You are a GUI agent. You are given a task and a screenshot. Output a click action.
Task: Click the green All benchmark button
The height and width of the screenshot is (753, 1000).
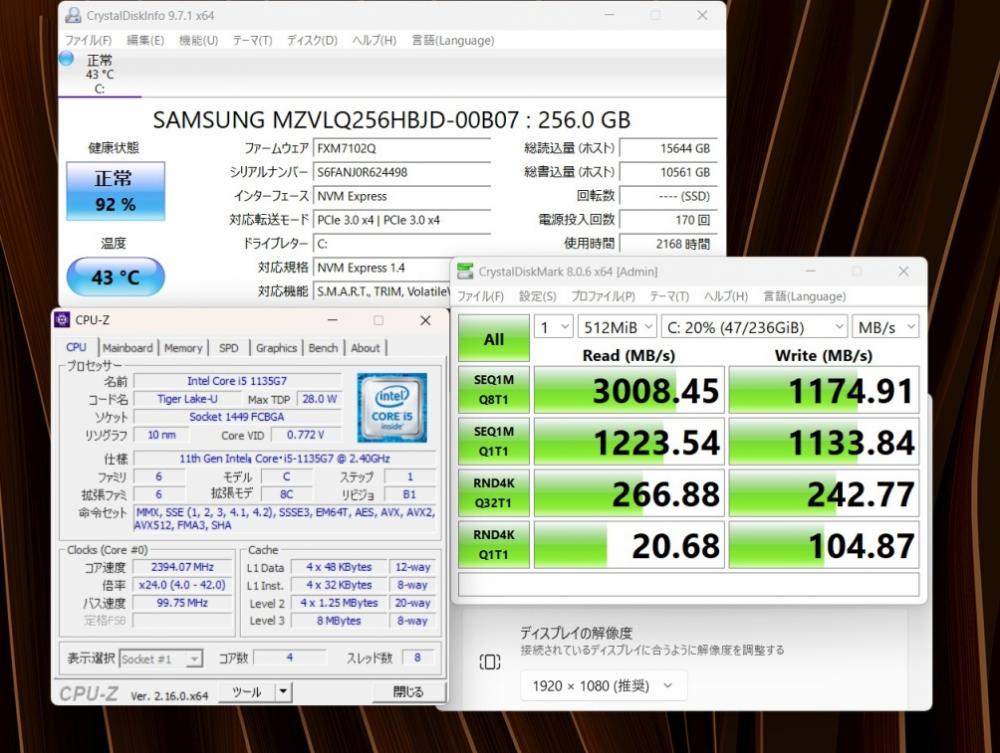[494, 339]
